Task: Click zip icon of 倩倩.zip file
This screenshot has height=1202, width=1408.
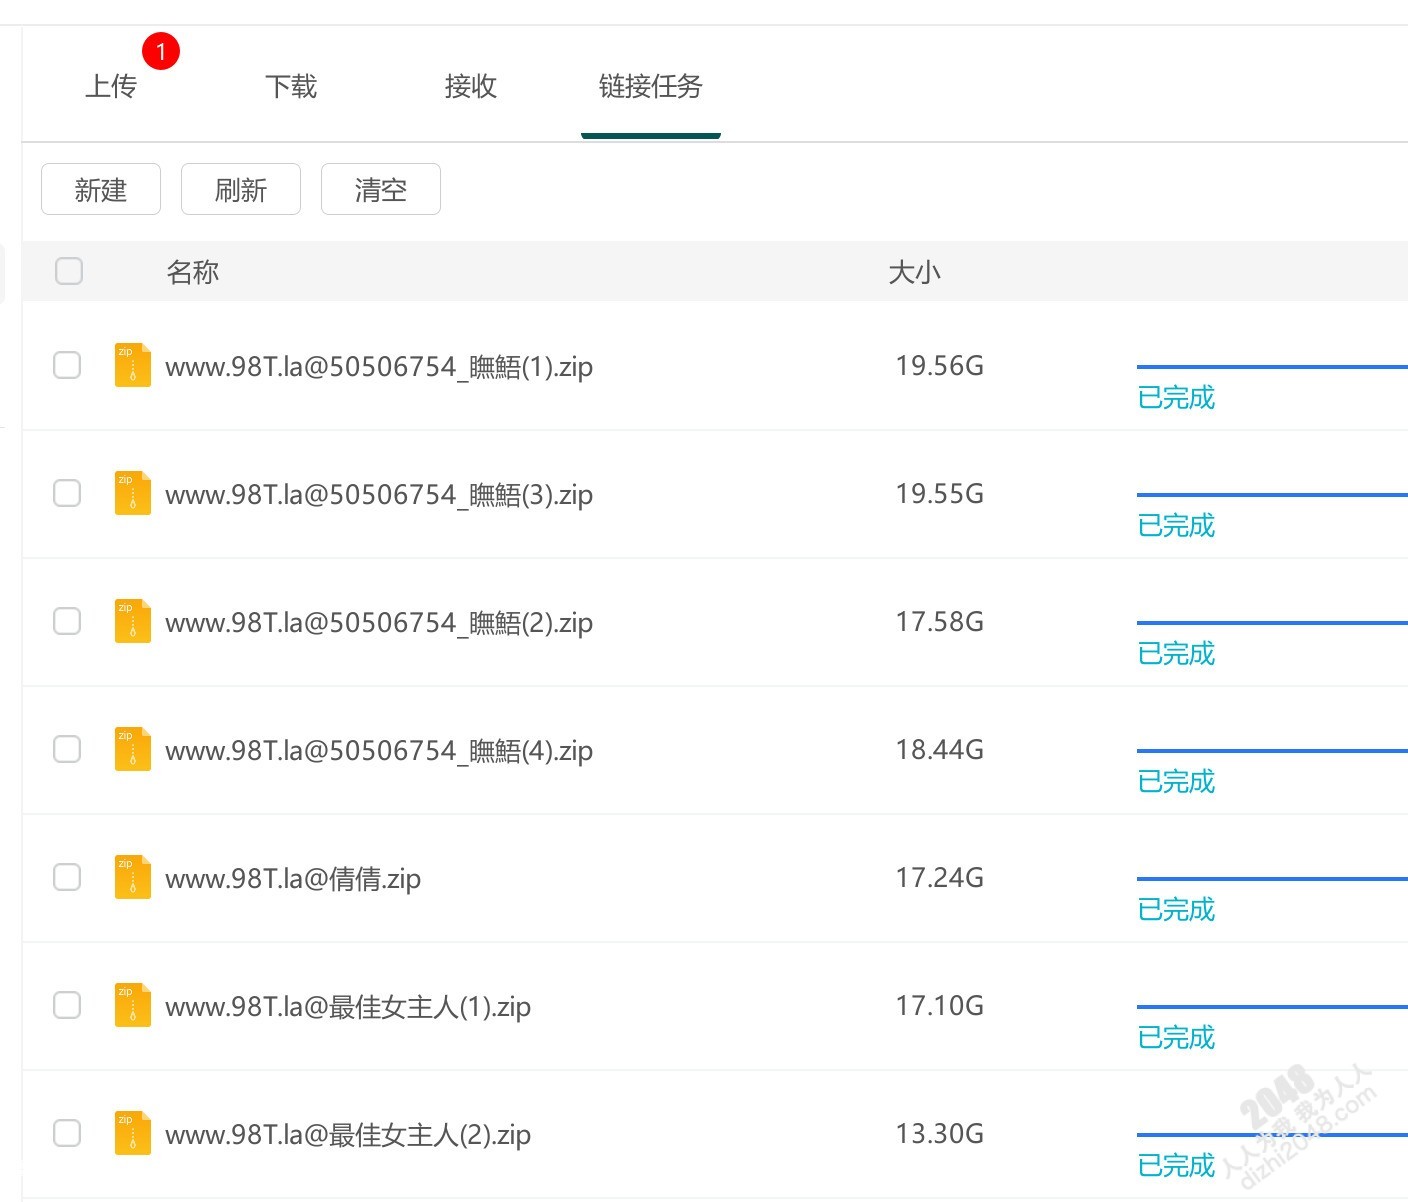Action: (133, 877)
